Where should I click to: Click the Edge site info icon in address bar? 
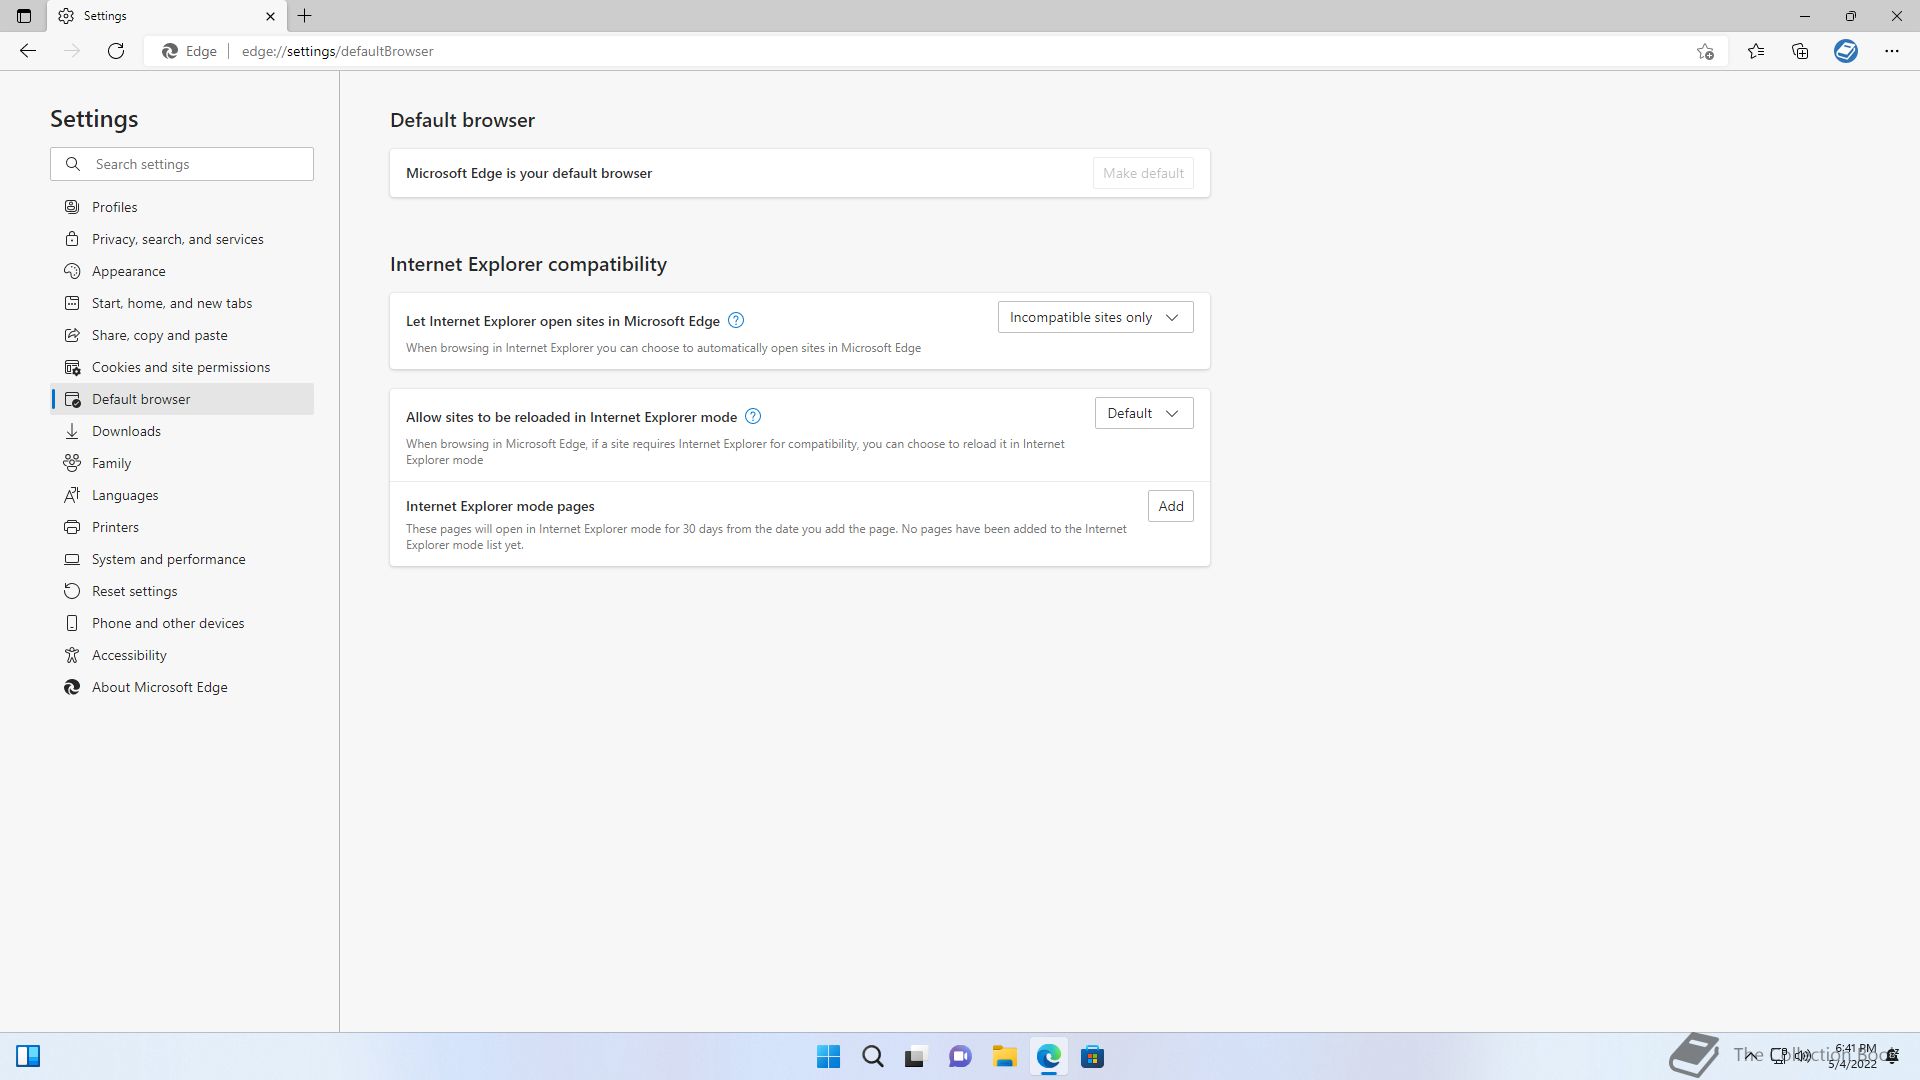(x=189, y=51)
